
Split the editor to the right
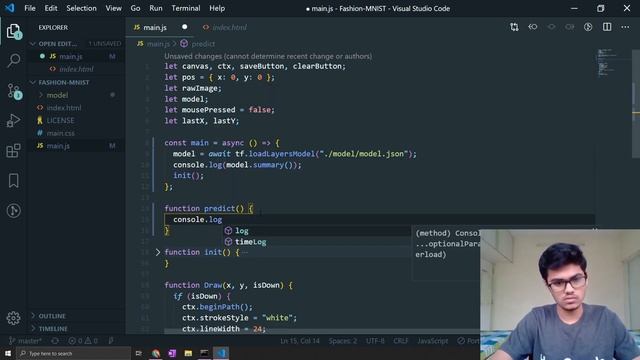(x=607, y=27)
